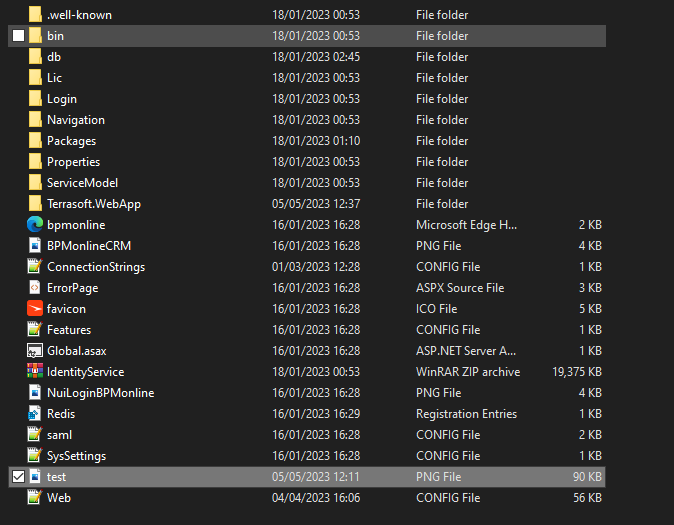Screen dimensions: 674x525
Task: Select the ServiceModel folder row date
Action: [316, 183]
